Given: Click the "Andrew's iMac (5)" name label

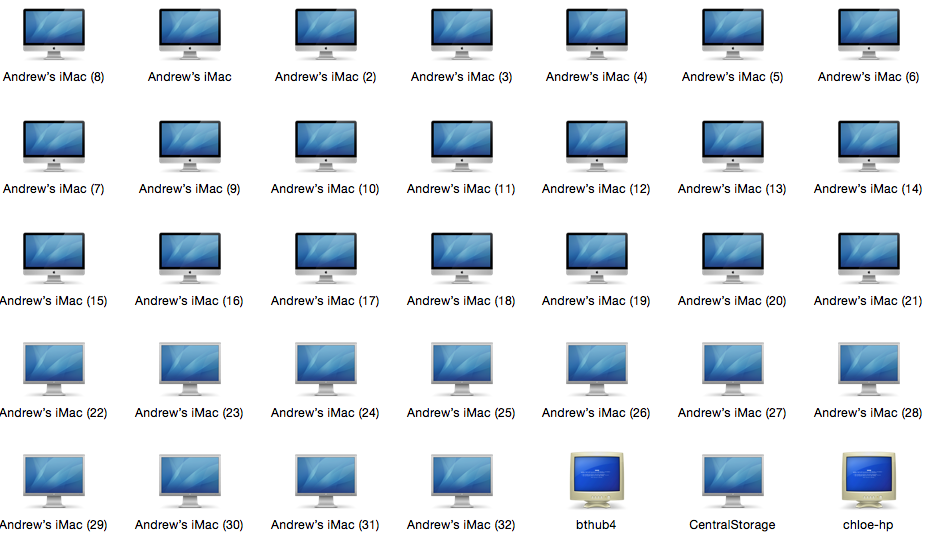Looking at the screenshot, I should [732, 77].
